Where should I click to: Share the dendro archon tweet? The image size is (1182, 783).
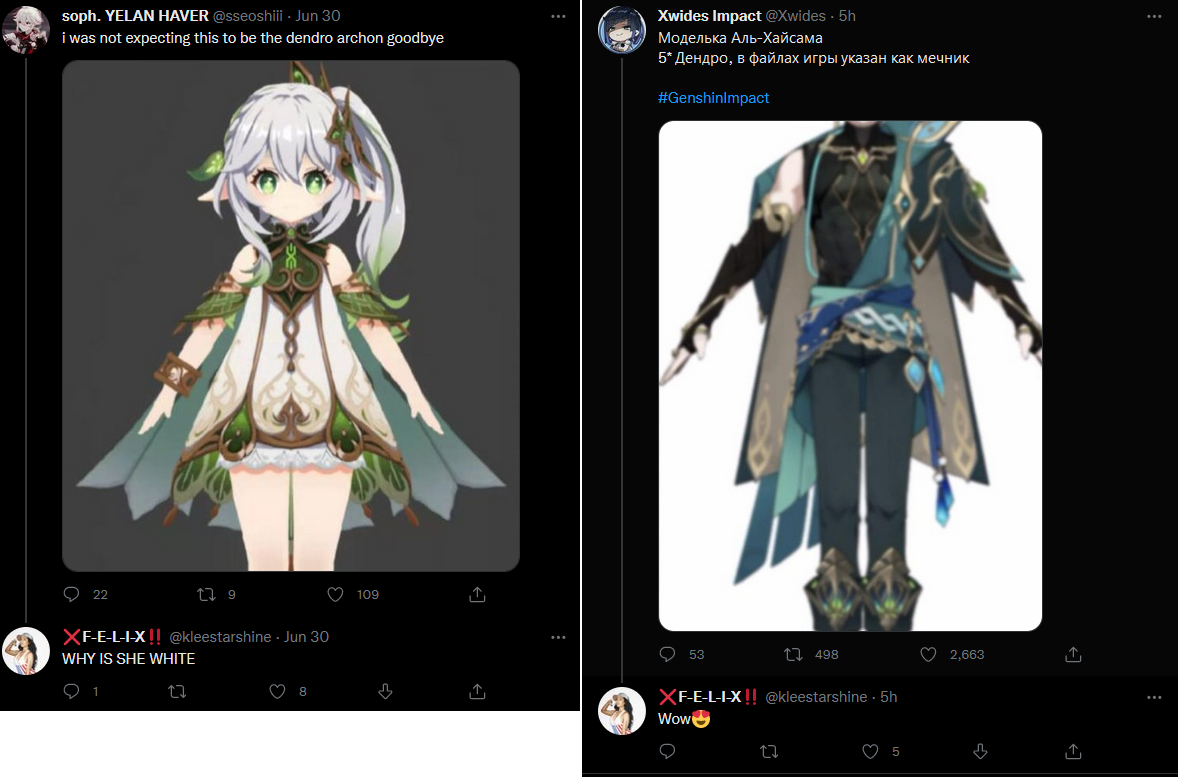pos(477,595)
